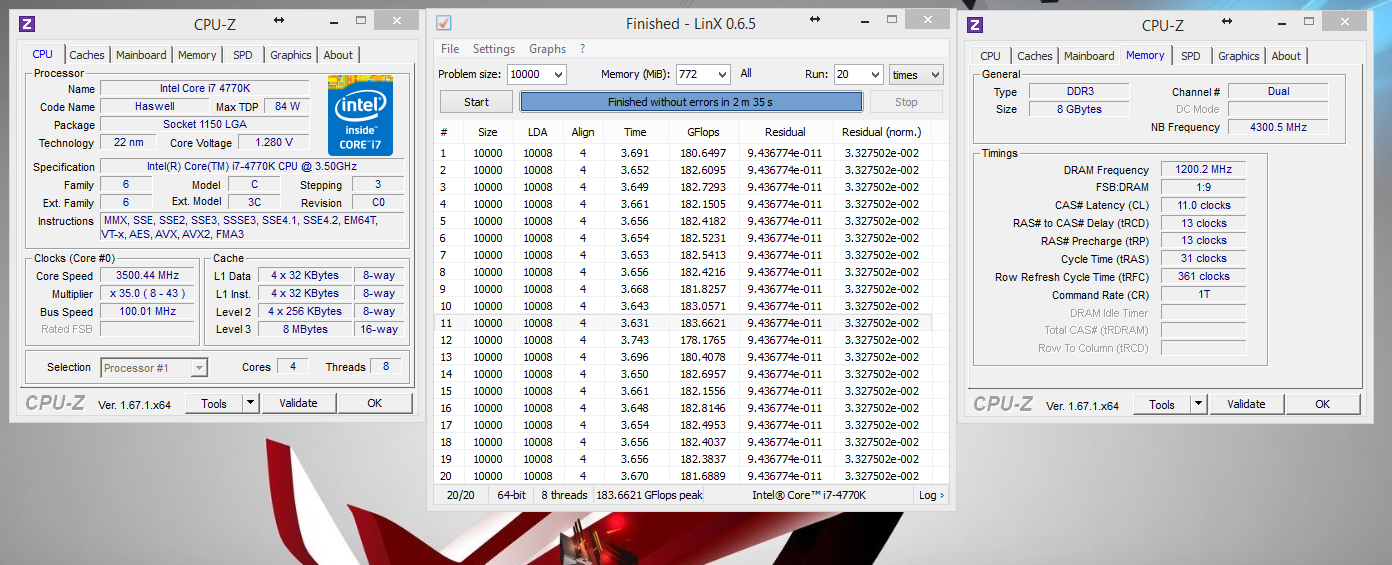Switch to About tab in CPU-Z processor window

338,55
